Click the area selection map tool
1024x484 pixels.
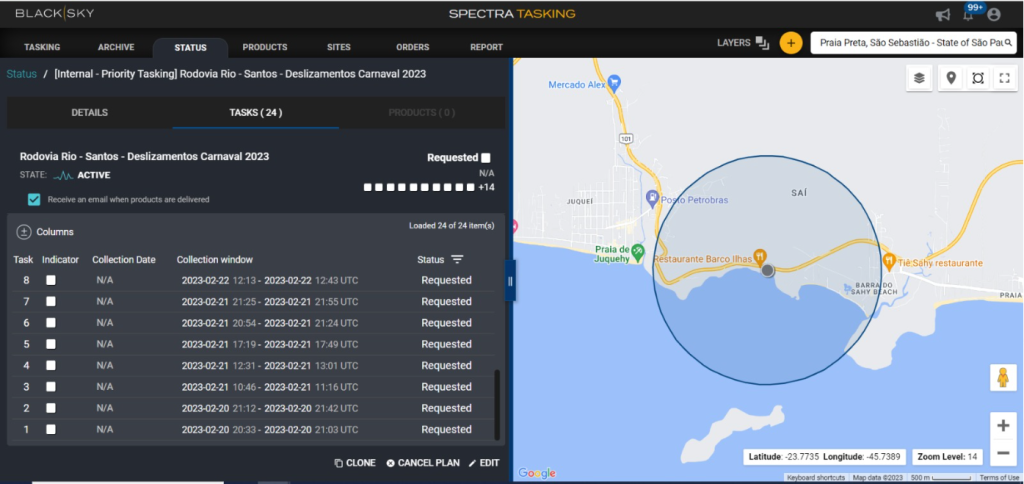click(978, 78)
